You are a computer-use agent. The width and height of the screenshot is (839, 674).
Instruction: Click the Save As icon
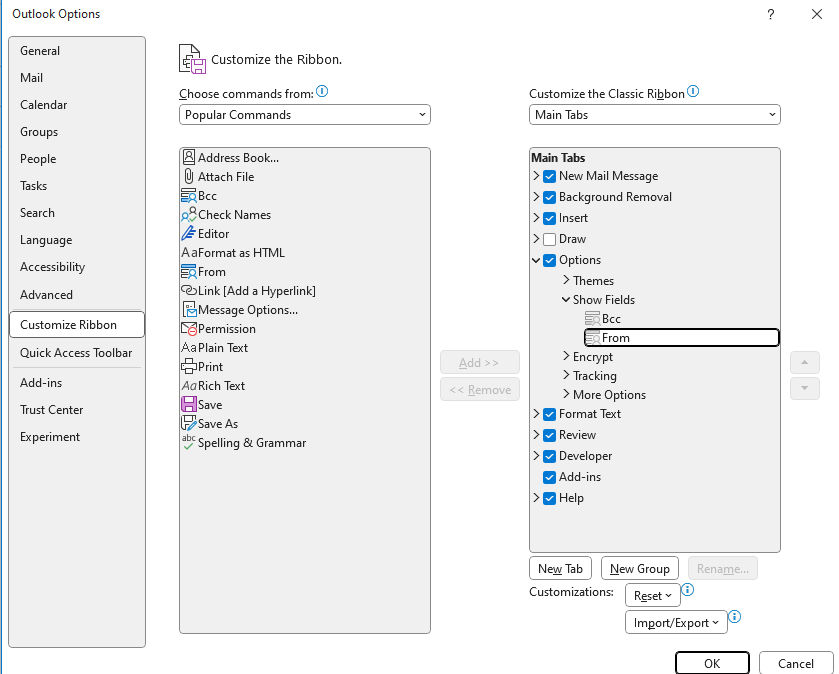(x=189, y=424)
